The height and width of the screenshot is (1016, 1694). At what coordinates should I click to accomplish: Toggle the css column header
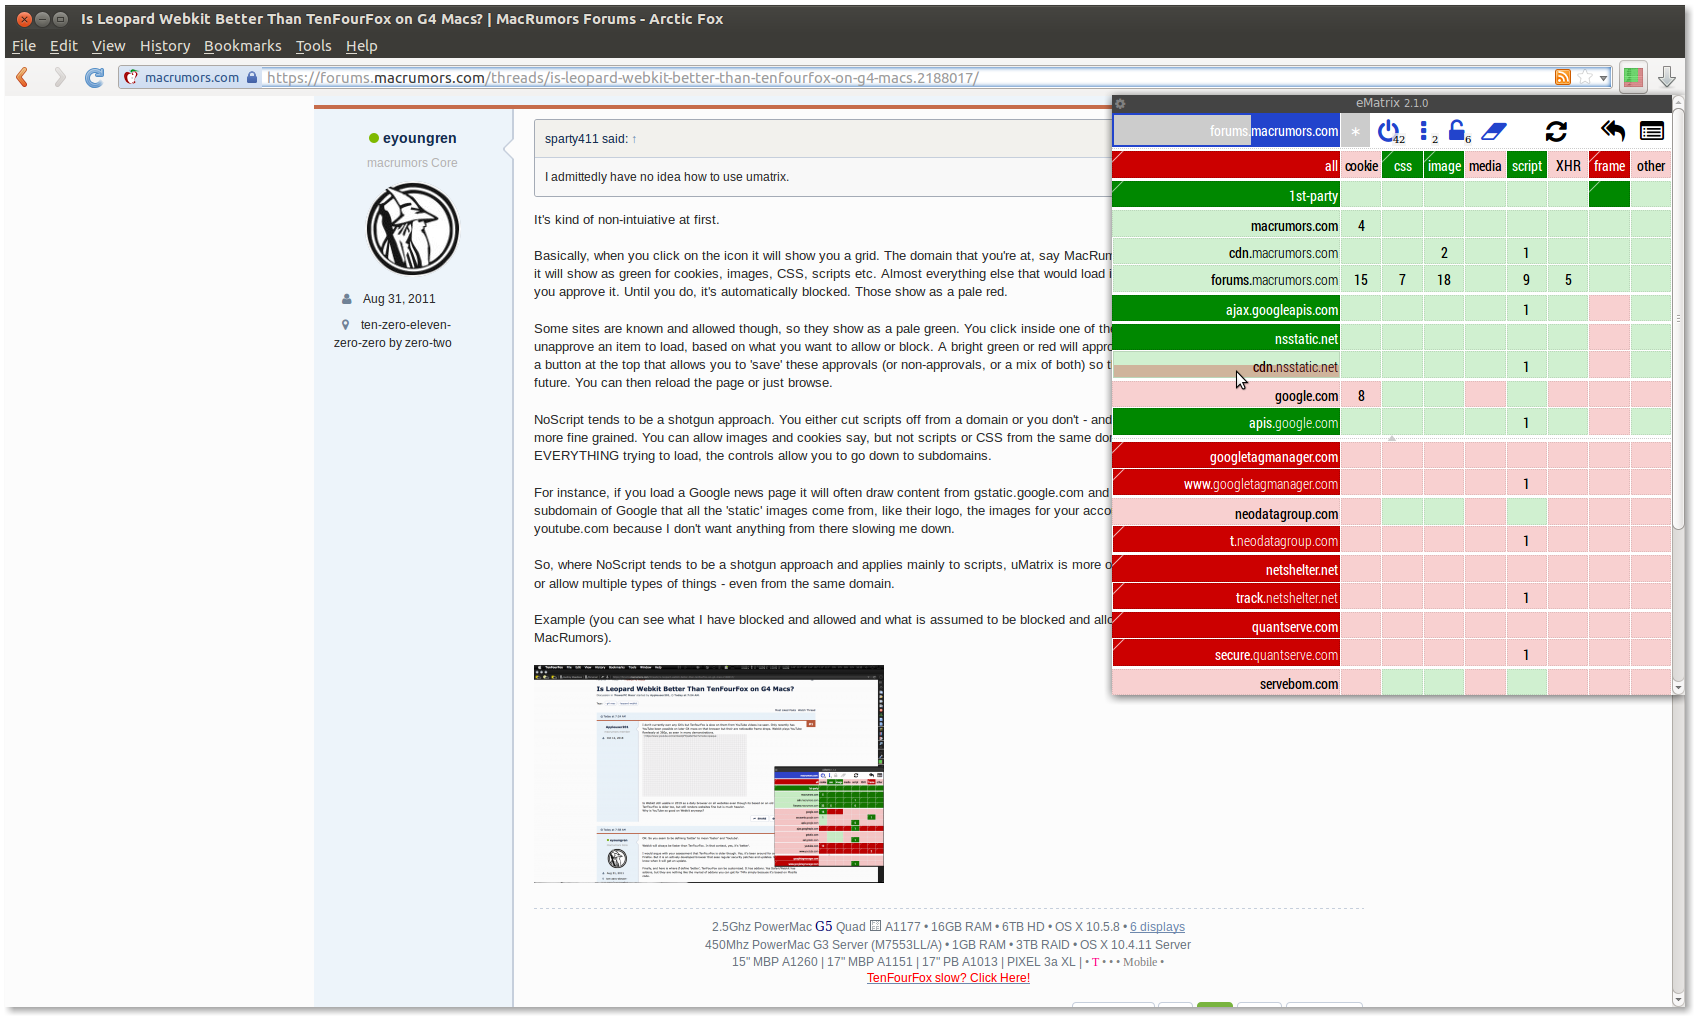click(x=1403, y=166)
